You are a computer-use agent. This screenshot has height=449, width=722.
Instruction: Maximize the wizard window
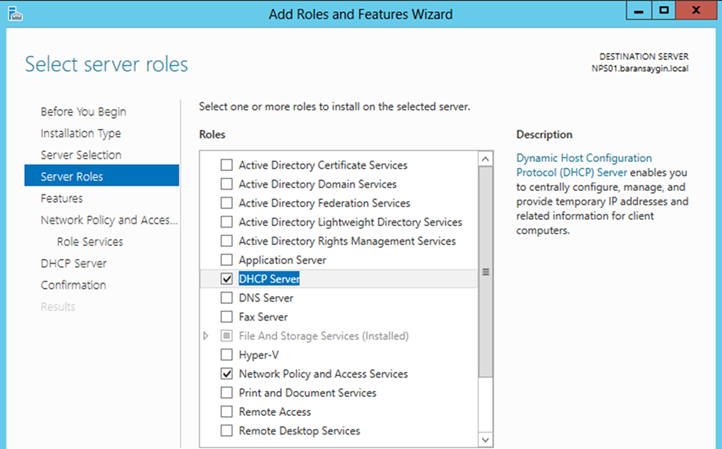click(664, 11)
